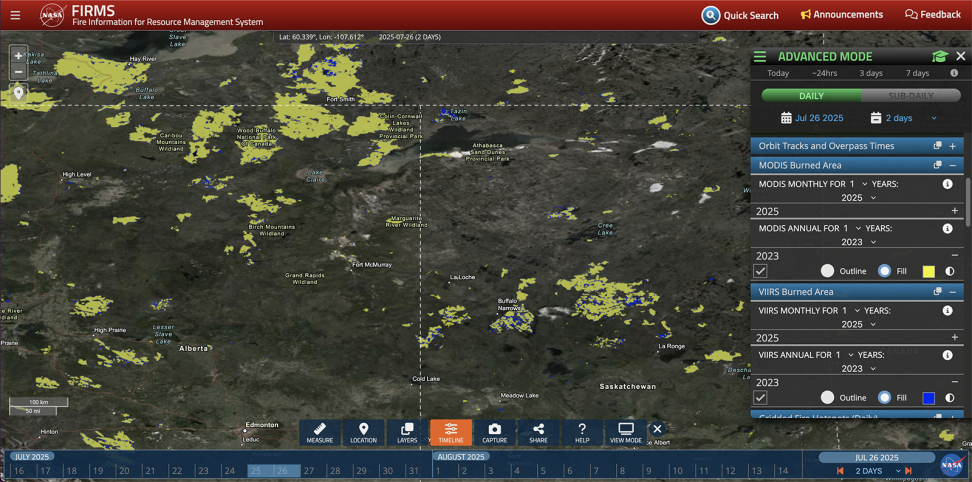
Task: Open MODIS Annual 2023 year dropdown
Action: pyautogui.click(x=859, y=242)
